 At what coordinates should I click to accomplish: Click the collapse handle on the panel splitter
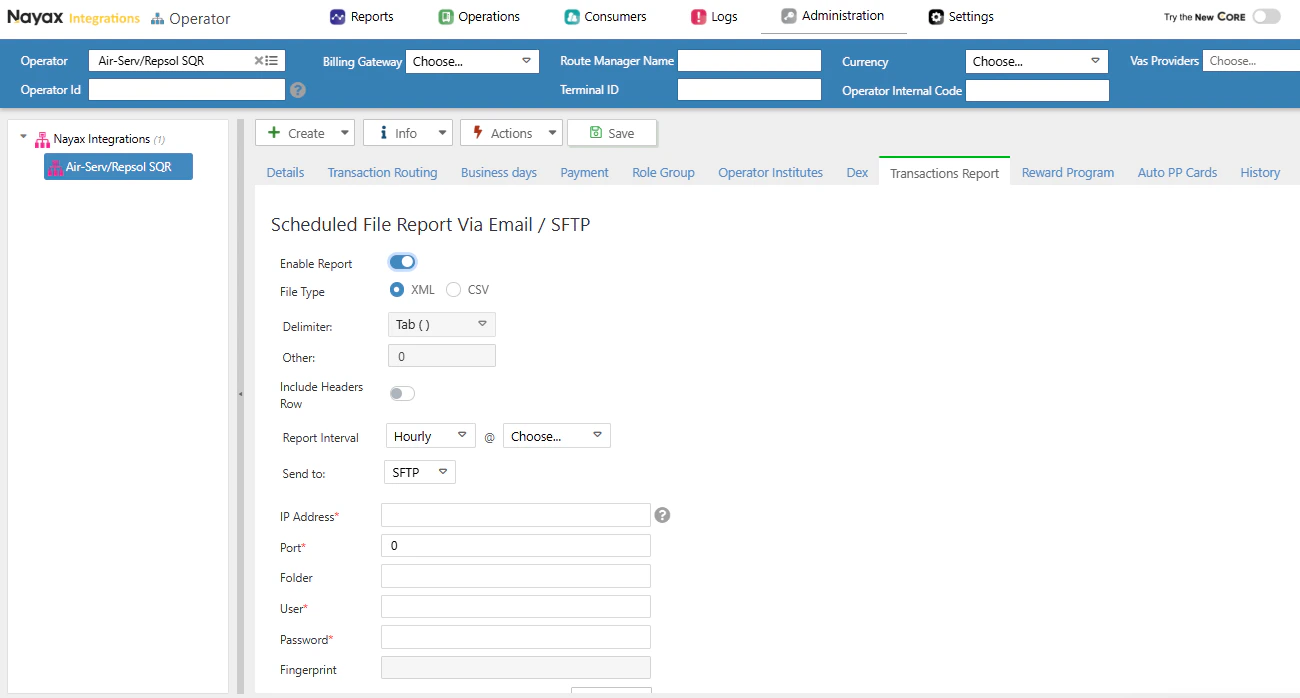[240, 395]
